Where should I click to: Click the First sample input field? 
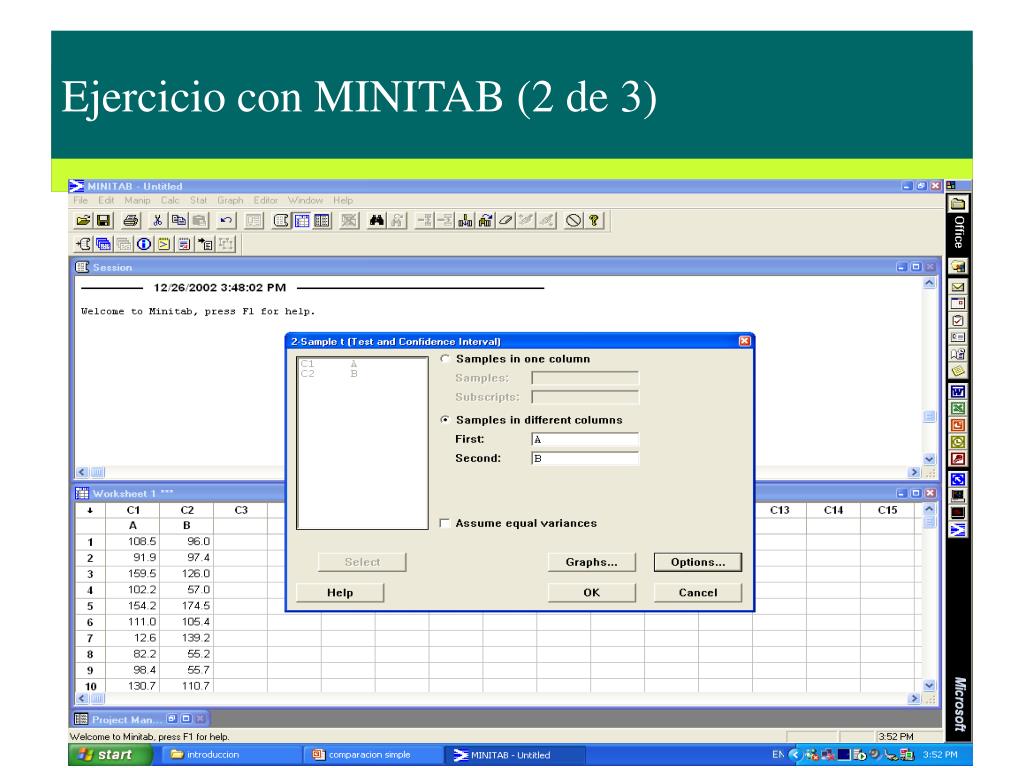(x=585, y=440)
